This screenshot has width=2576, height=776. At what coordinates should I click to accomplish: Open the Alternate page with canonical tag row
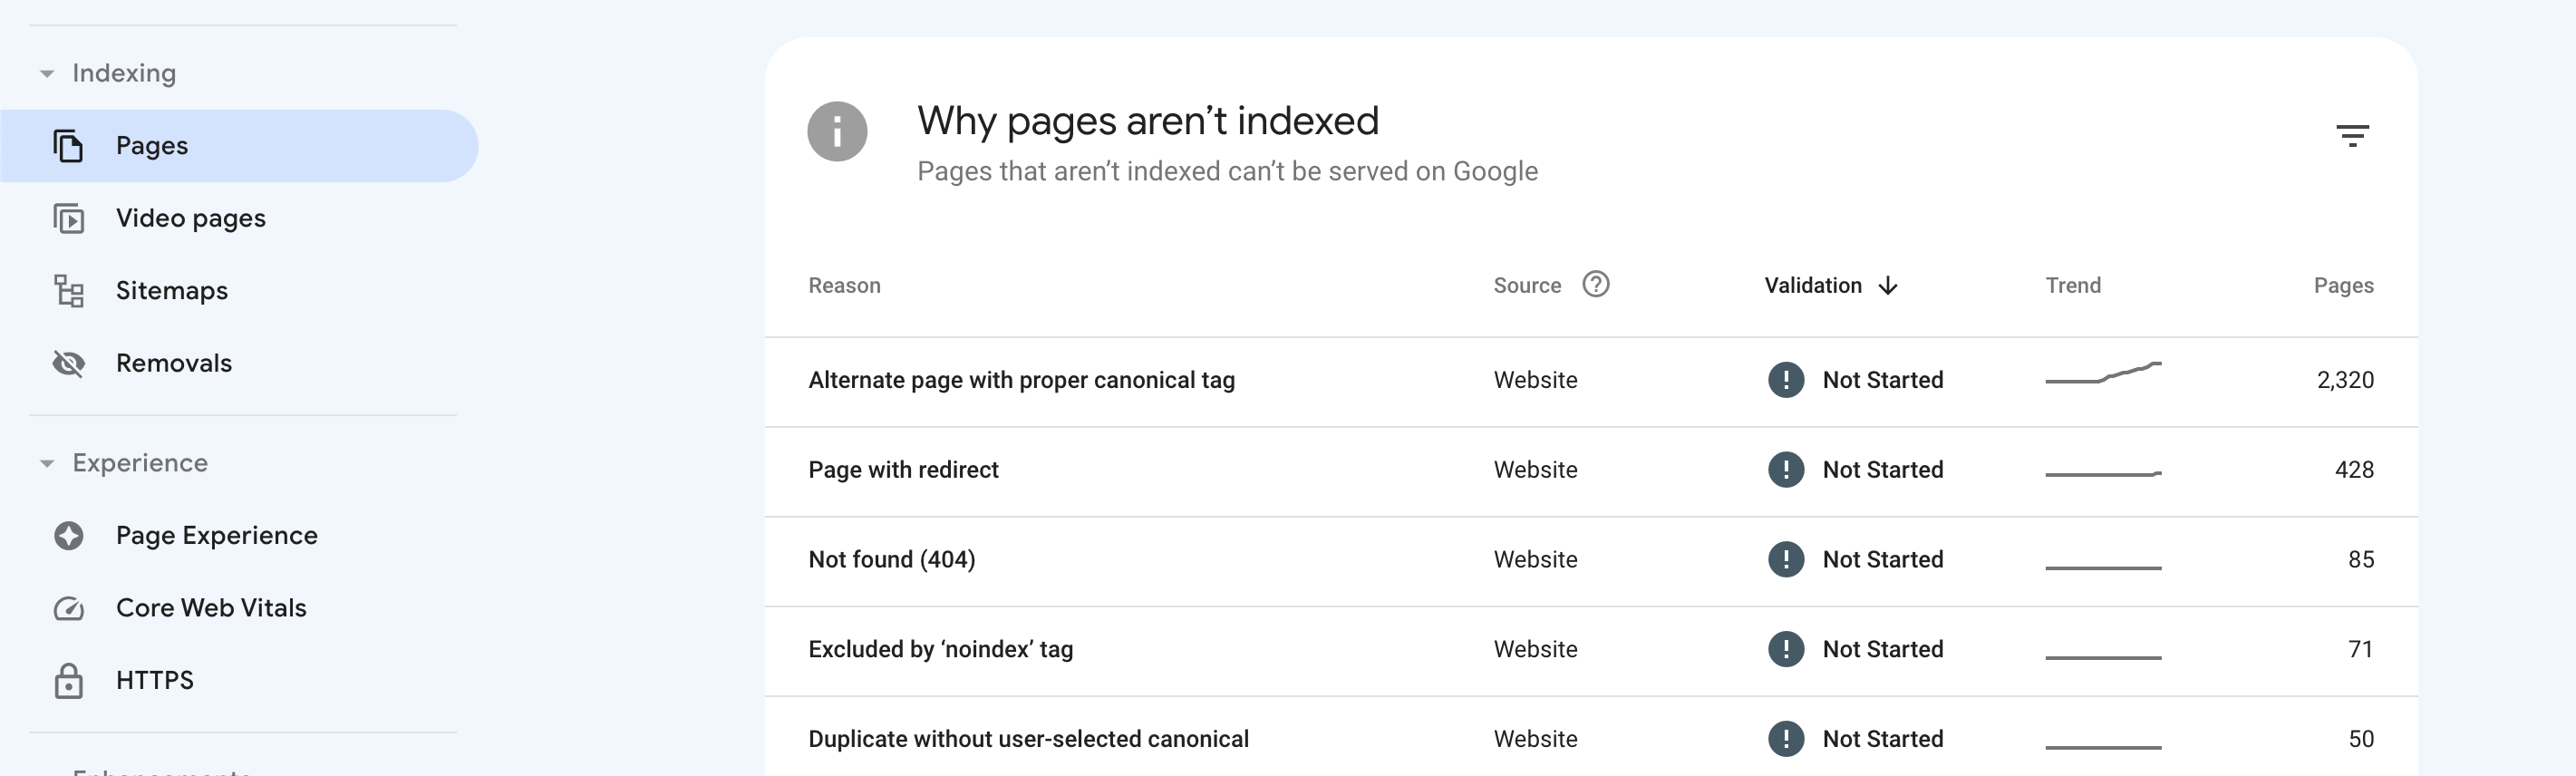1020,380
